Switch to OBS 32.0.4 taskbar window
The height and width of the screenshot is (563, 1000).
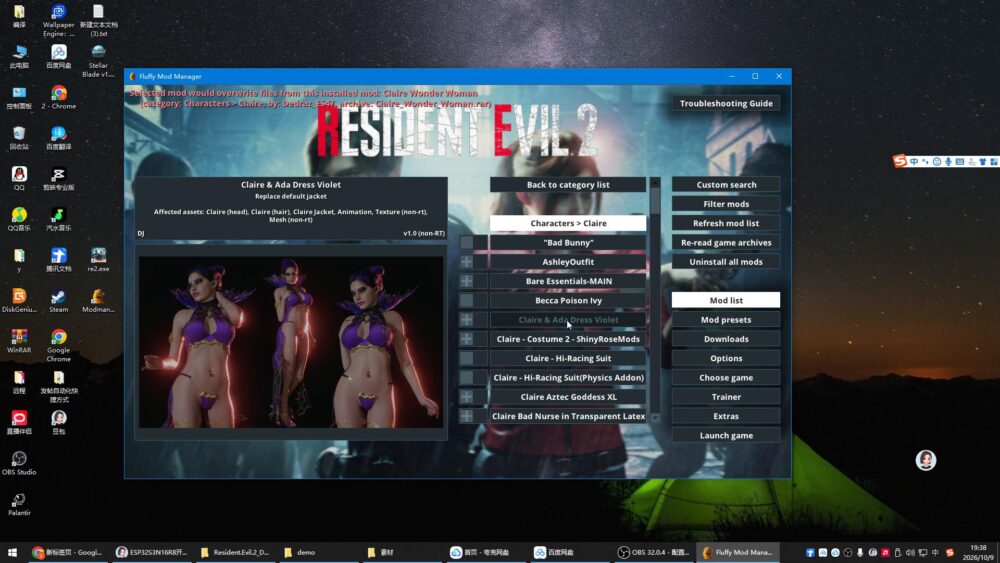653,552
